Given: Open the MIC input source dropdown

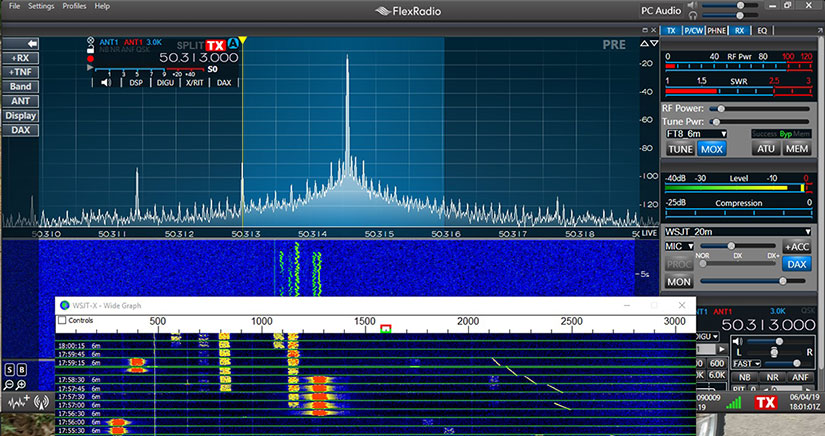Looking at the screenshot, I should pyautogui.click(x=679, y=246).
